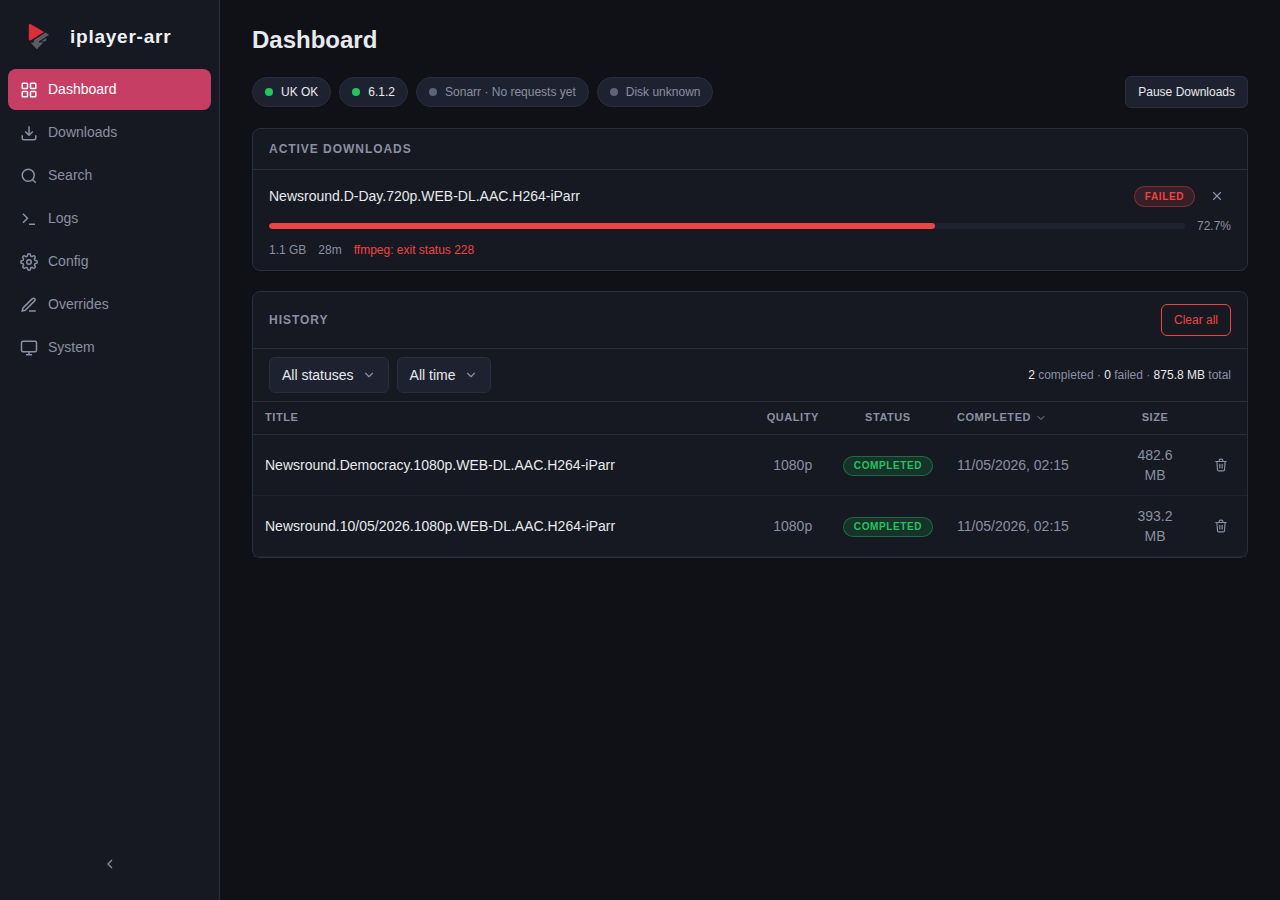Click the Dashboard page heading

pyautogui.click(x=315, y=40)
